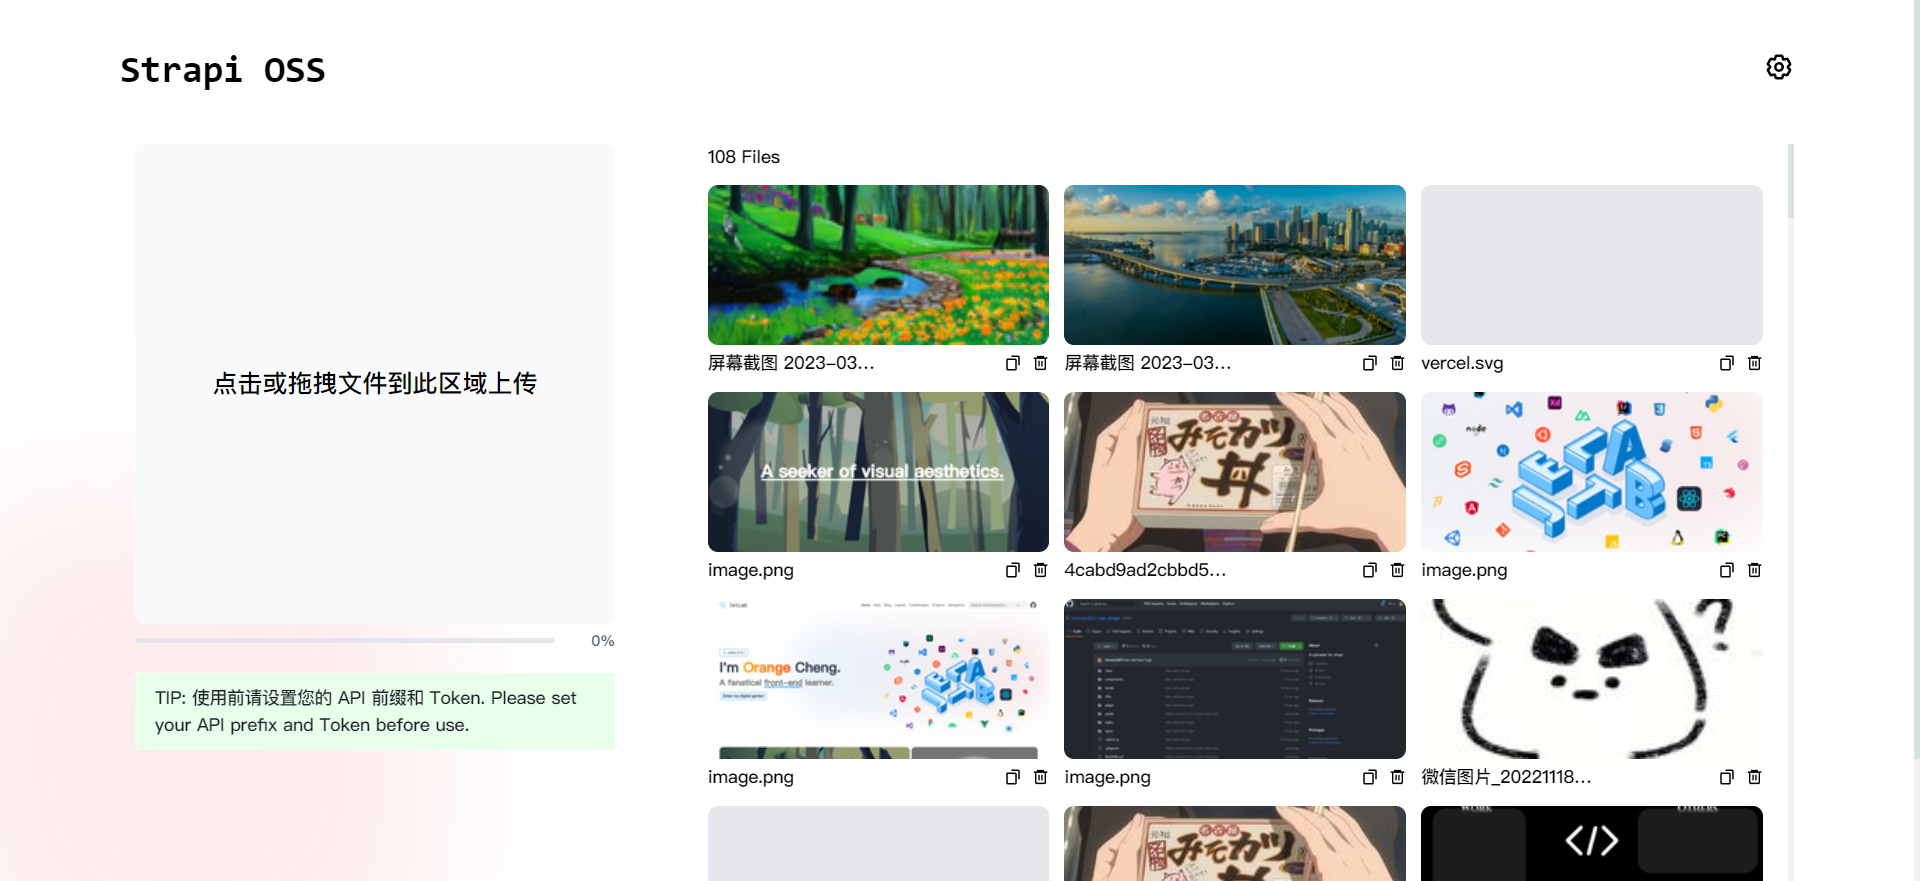The image size is (1920, 881).
Task: Click file name under city skyline image
Action: pos(1148,363)
